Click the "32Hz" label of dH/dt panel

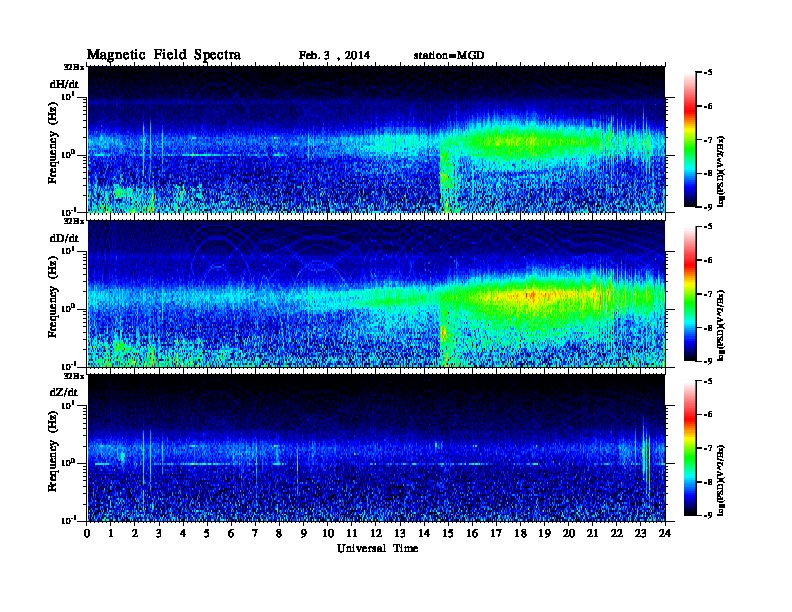(x=74, y=67)
